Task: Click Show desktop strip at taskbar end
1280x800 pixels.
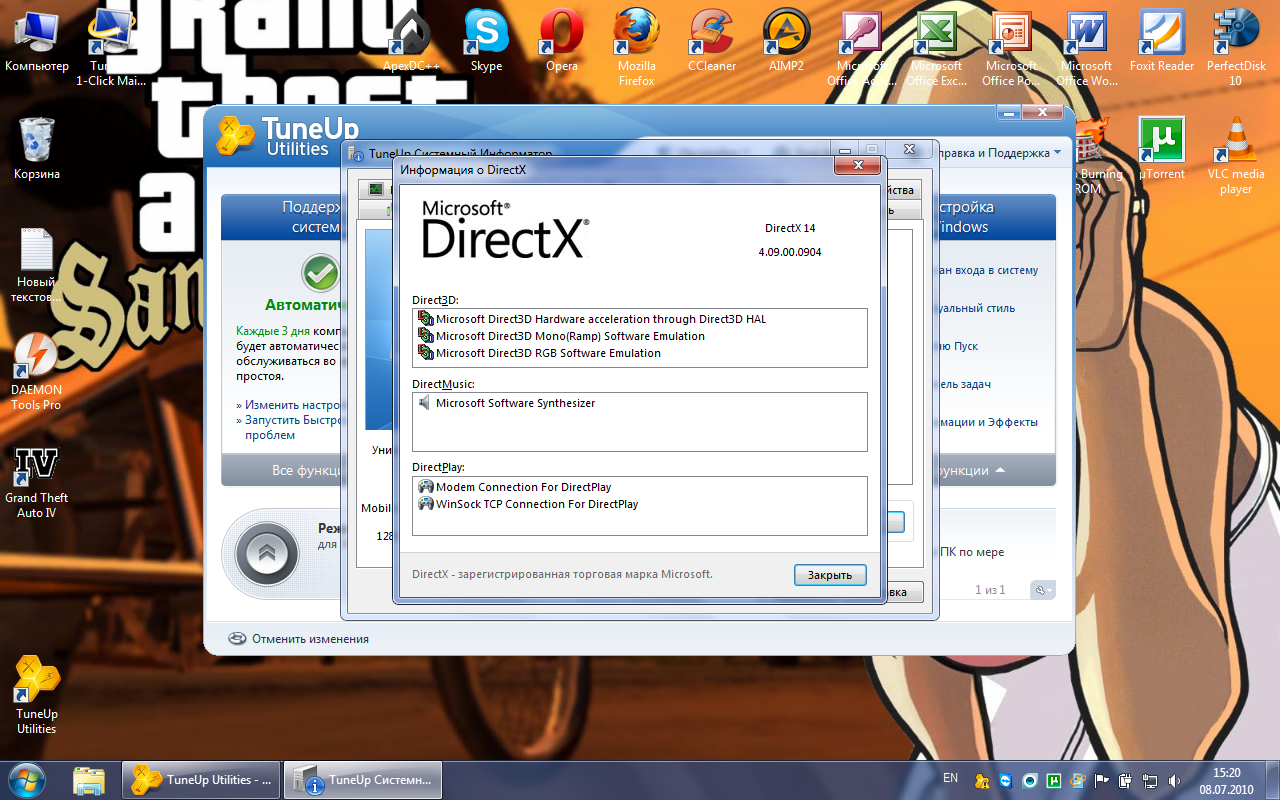Action: coord(1272,780)
